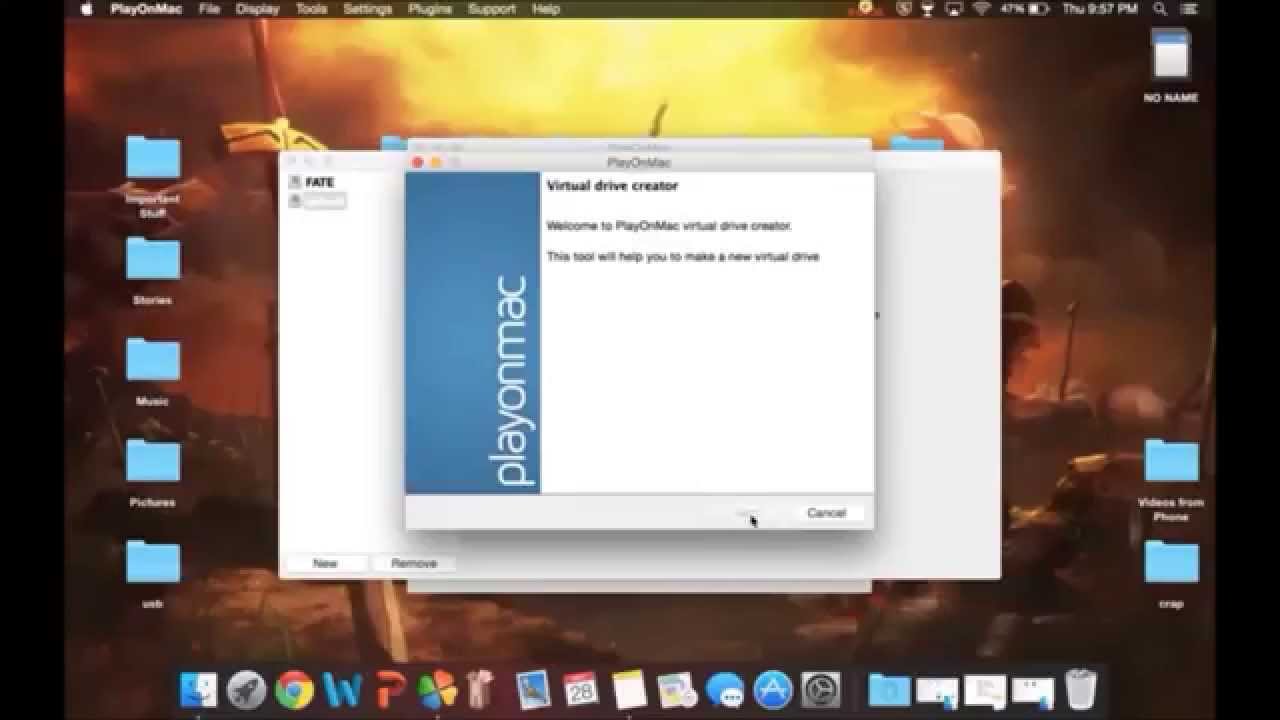Image resolution: width=1280 pixels, height=720 pixels.
Task: Click the Apple logo menu
Action: pyautogui.click(x=86, y=9)
